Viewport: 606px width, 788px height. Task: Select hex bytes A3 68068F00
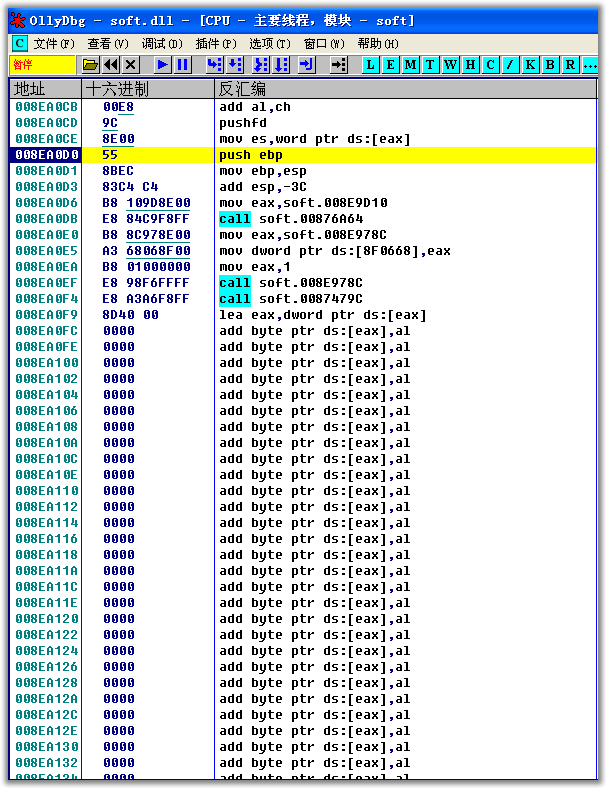tap(146, 251)
